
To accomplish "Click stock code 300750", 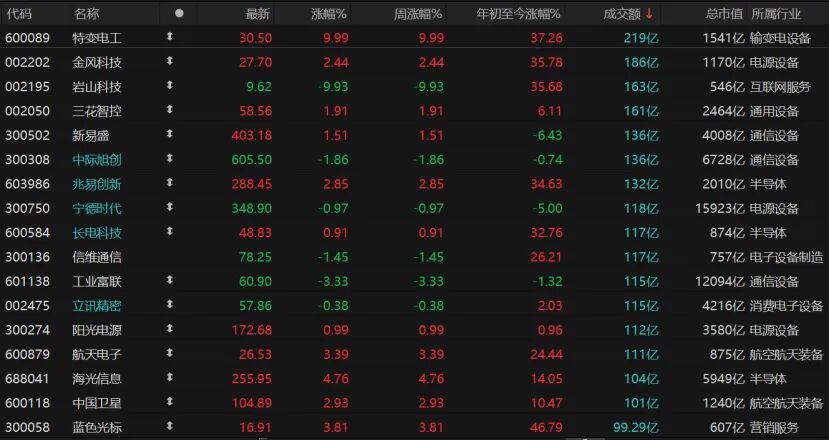I will pos(28,209).
